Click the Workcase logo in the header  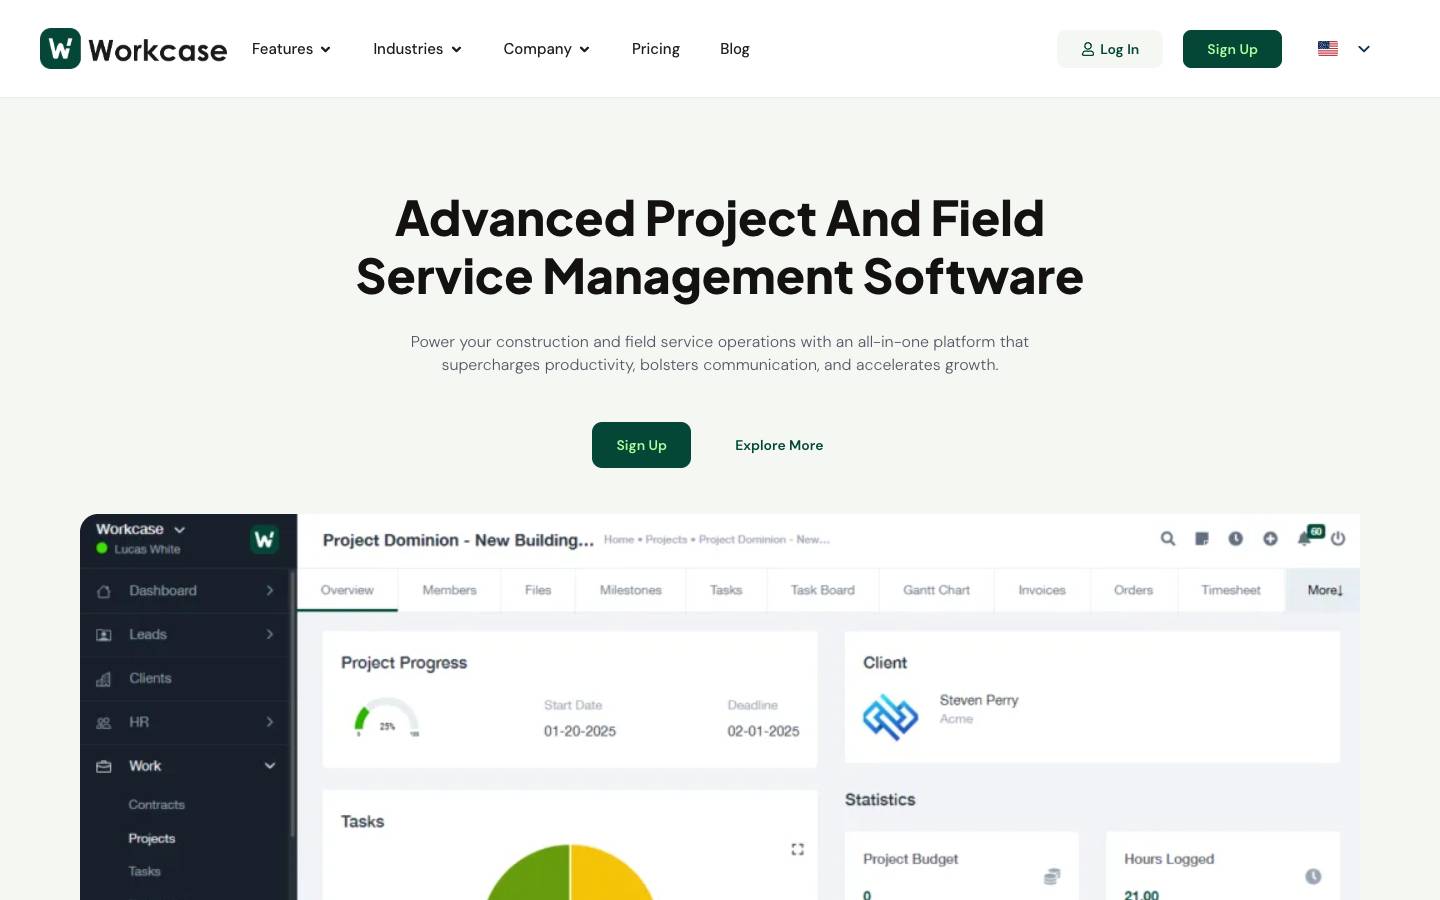133,49
